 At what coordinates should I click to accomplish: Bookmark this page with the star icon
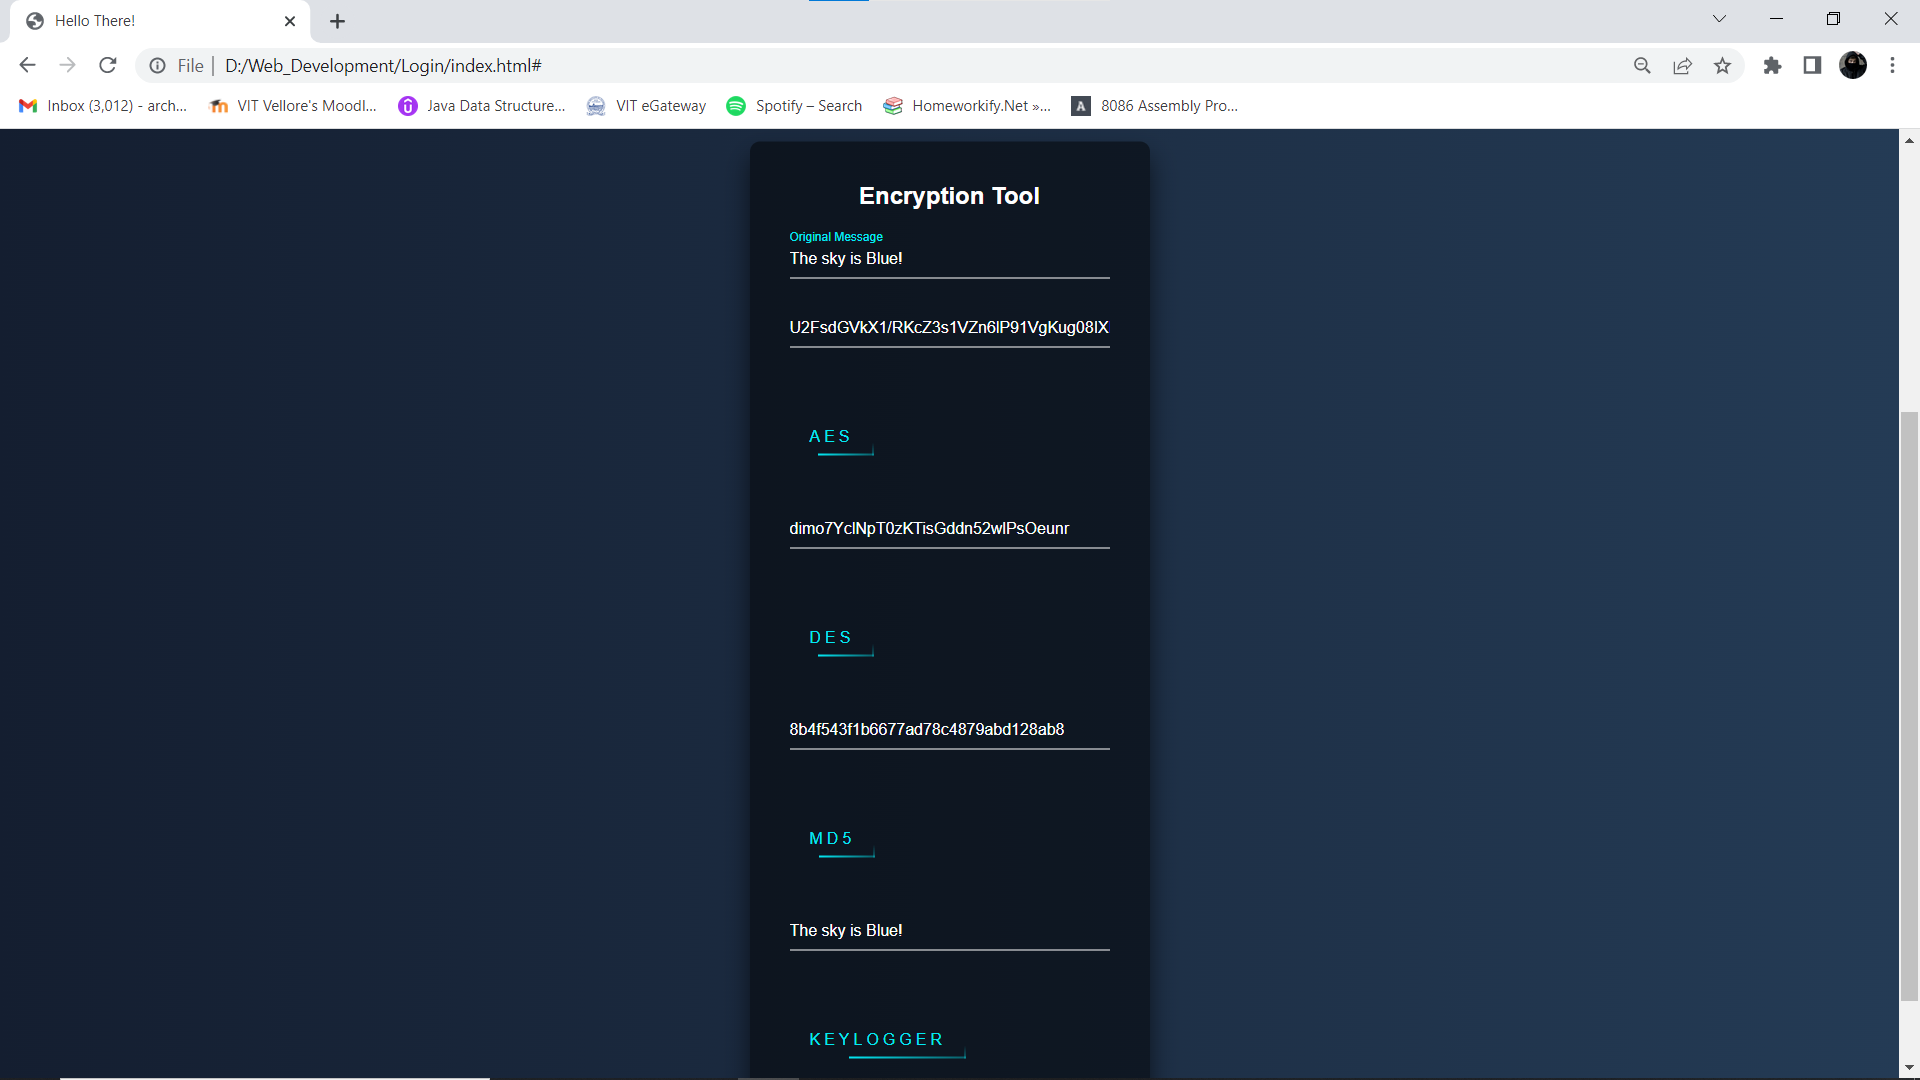[1722, 66]
